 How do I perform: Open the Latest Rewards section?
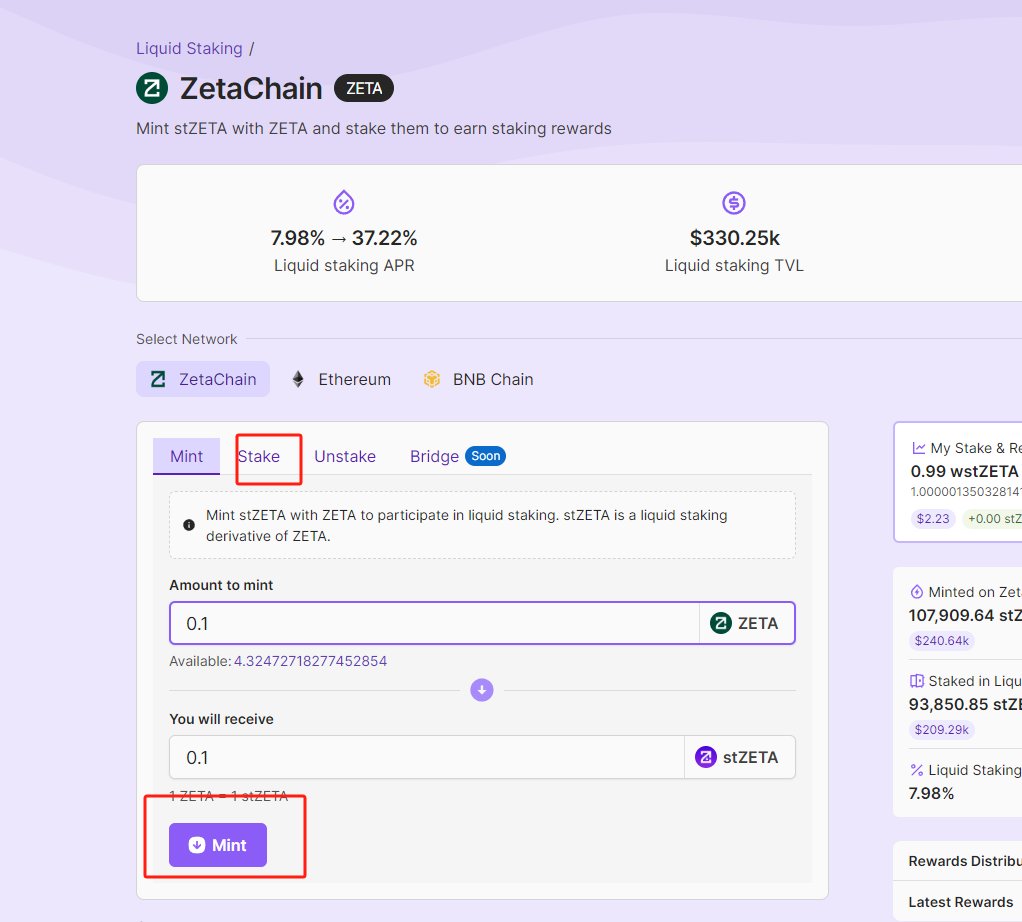coord(957,902)
